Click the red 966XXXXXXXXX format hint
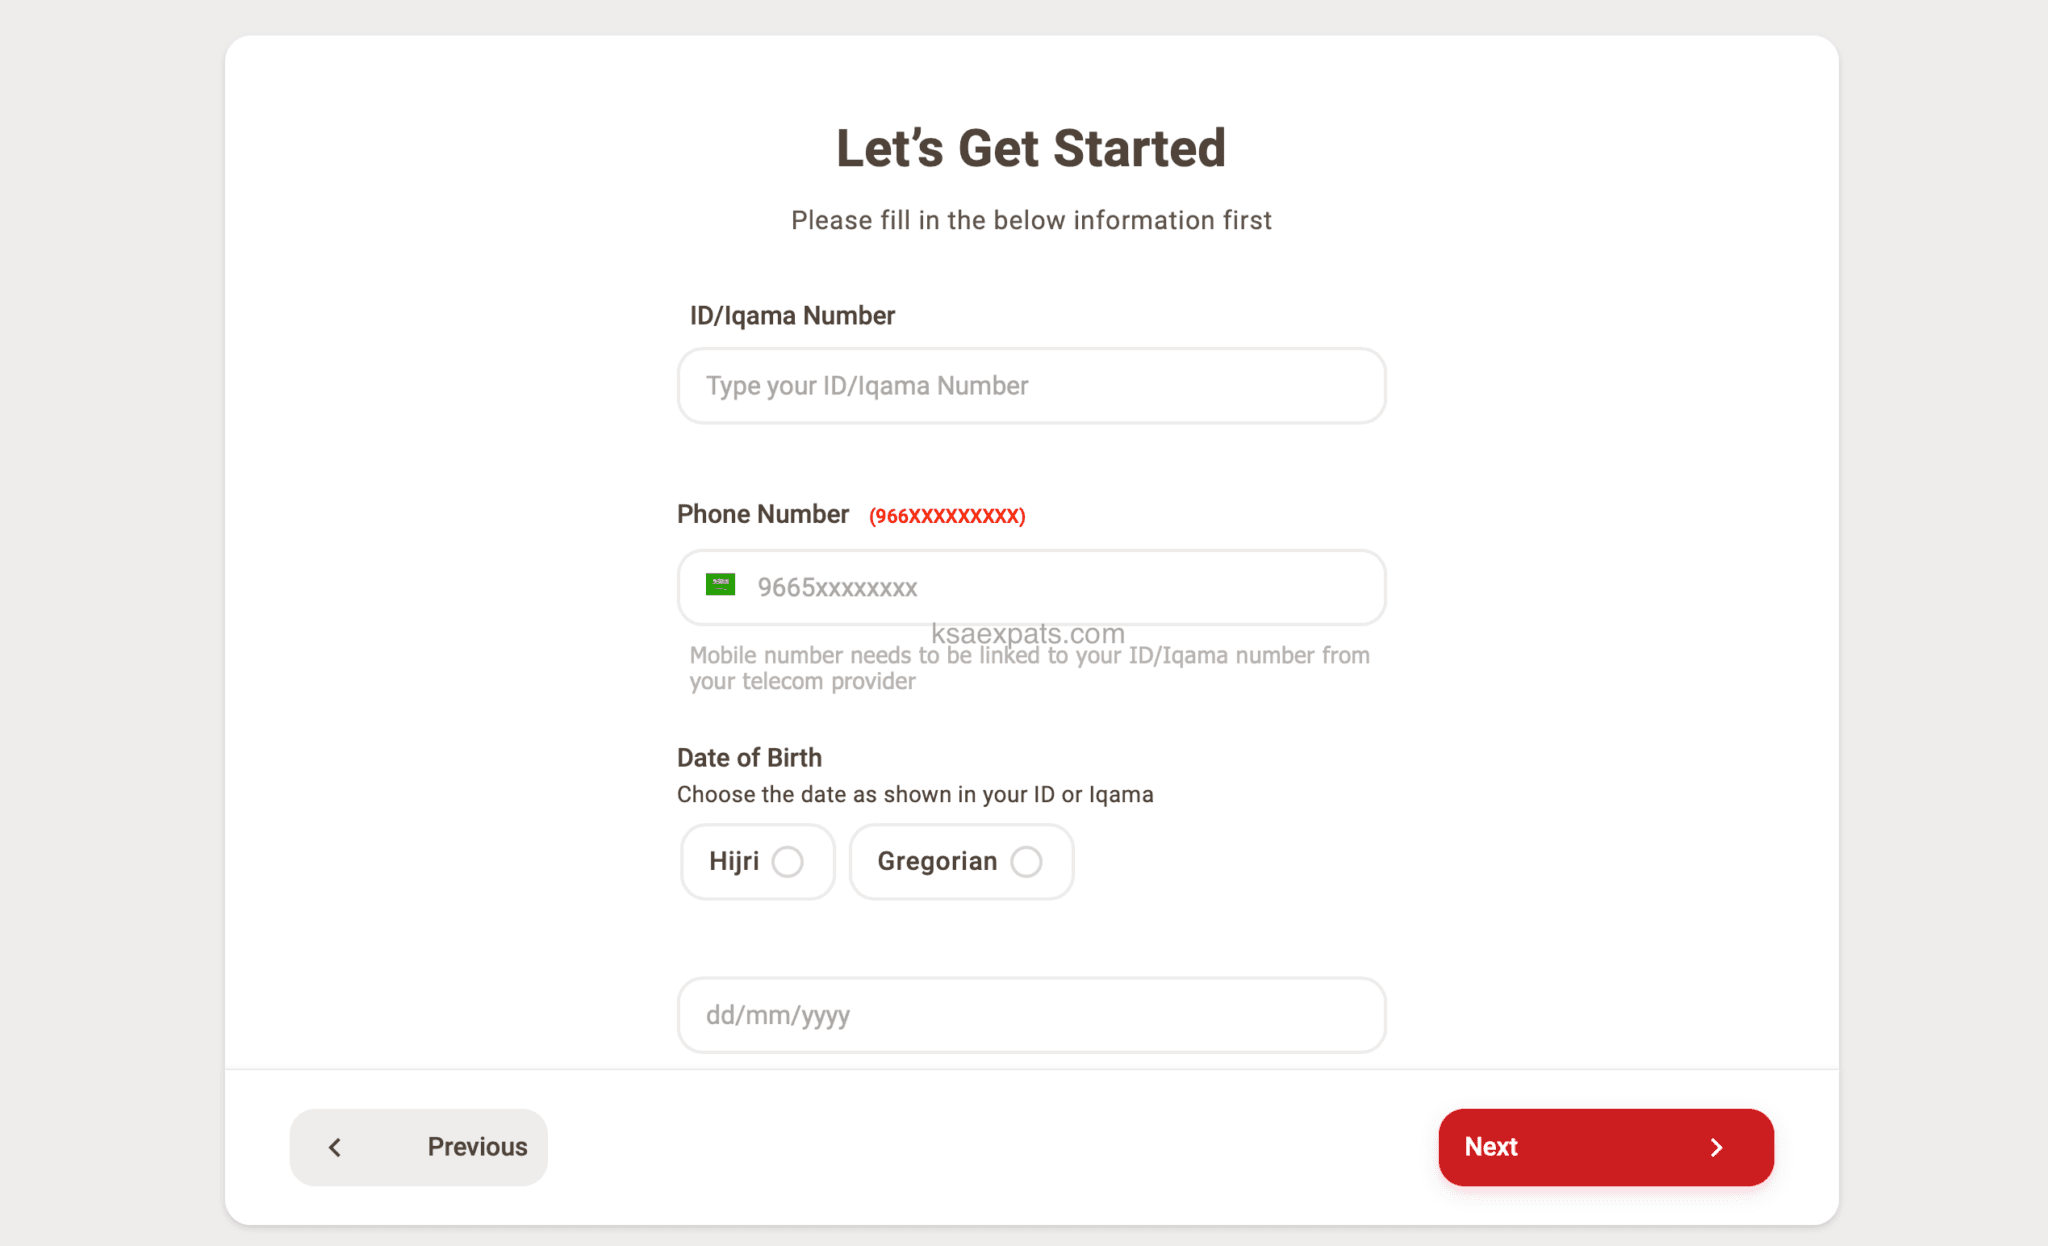 (946, 516)
